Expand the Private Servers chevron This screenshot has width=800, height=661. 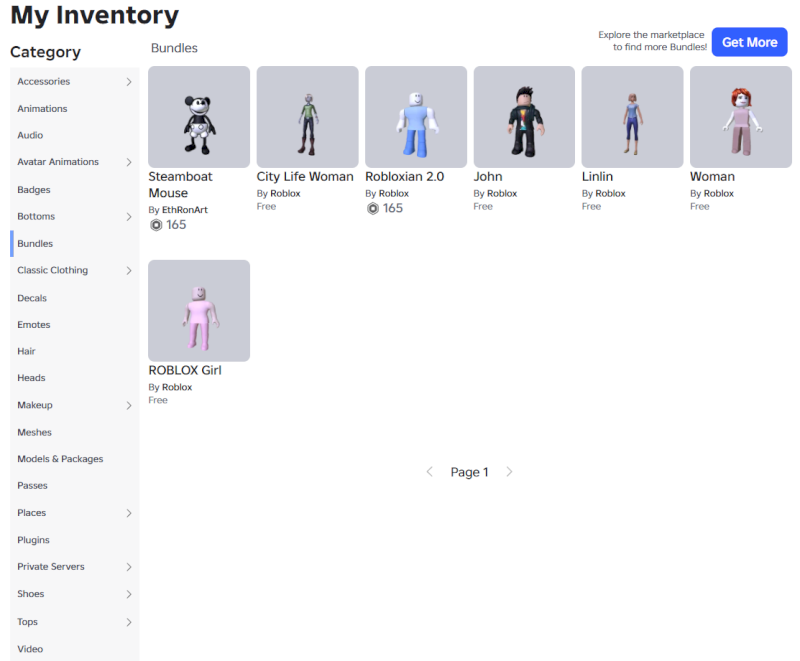[x=129, y=567]
